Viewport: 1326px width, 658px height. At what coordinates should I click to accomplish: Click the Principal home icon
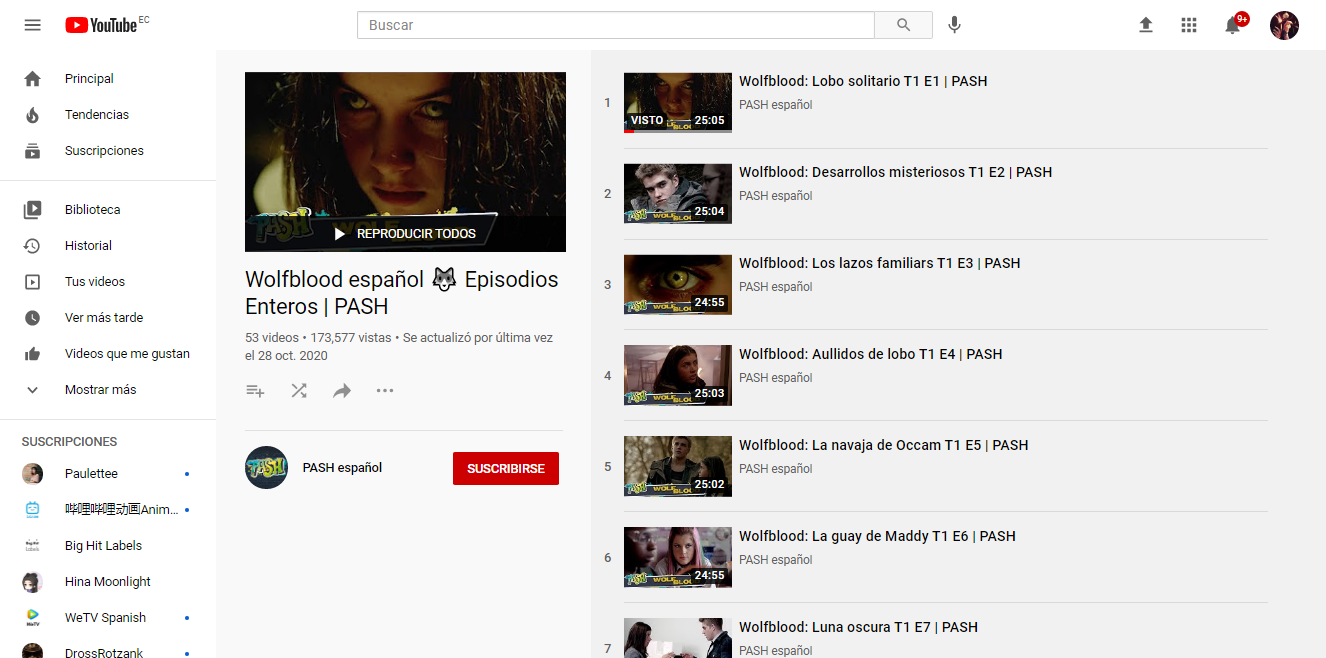tap(33, 79)
